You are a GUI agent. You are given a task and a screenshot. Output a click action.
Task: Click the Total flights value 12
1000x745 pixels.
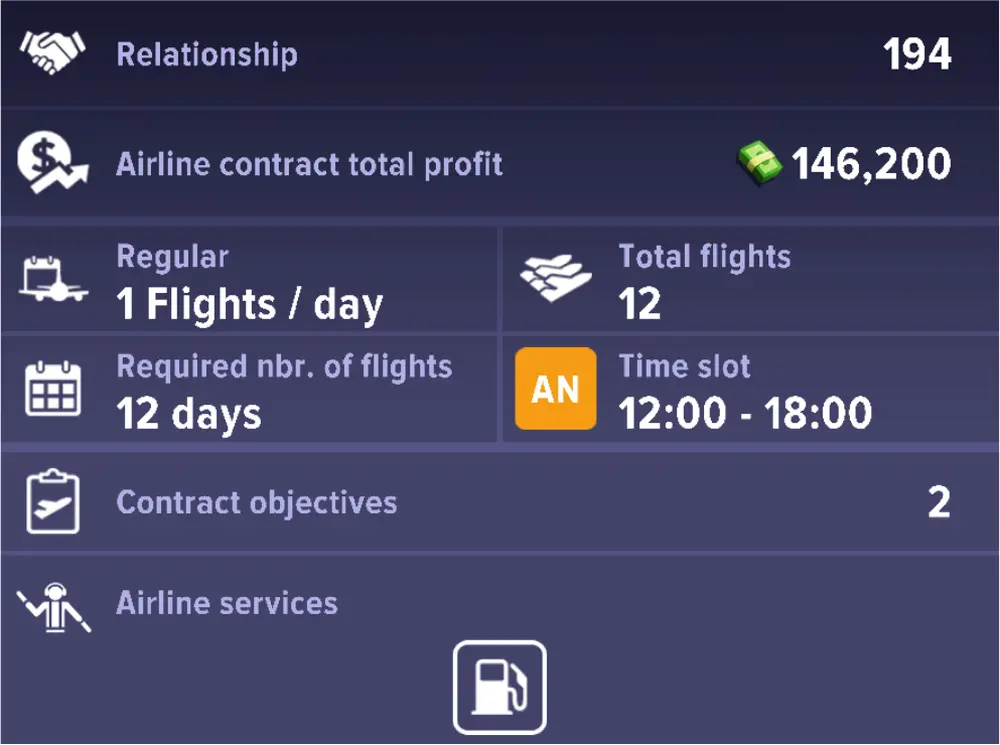pos(640,304)
